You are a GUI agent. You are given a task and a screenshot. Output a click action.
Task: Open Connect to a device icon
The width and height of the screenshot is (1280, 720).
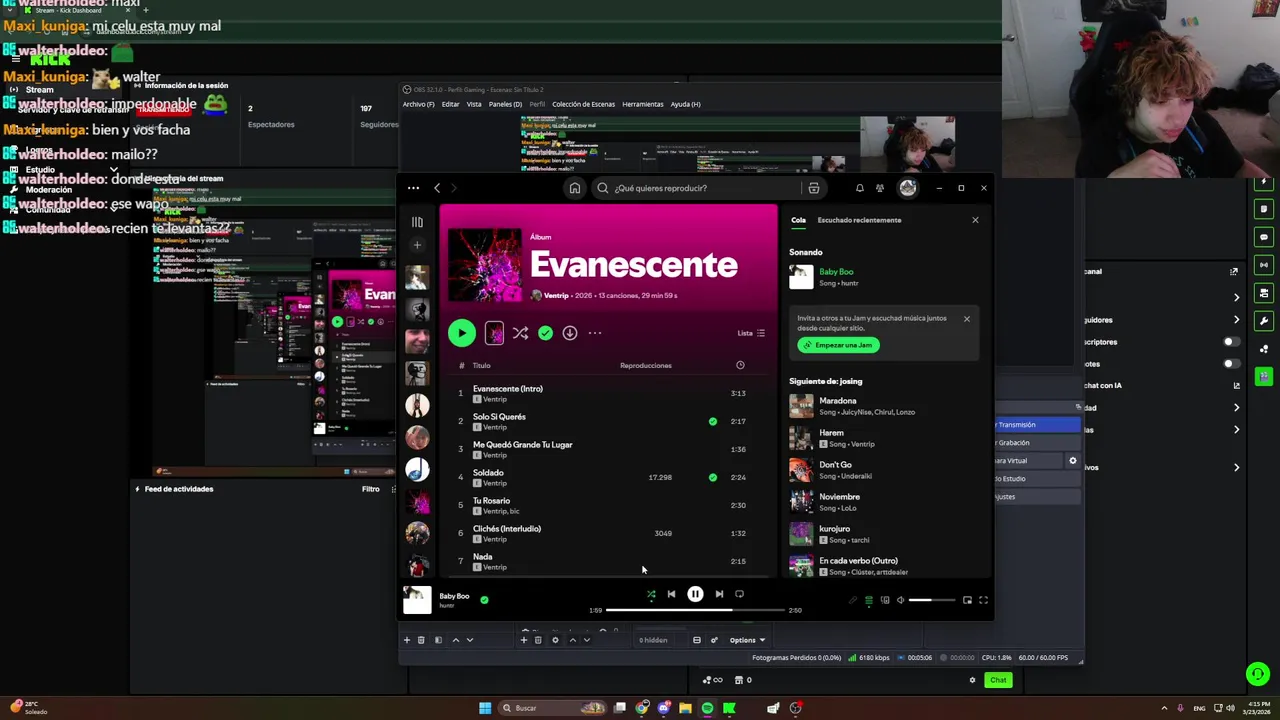(885, 600)
